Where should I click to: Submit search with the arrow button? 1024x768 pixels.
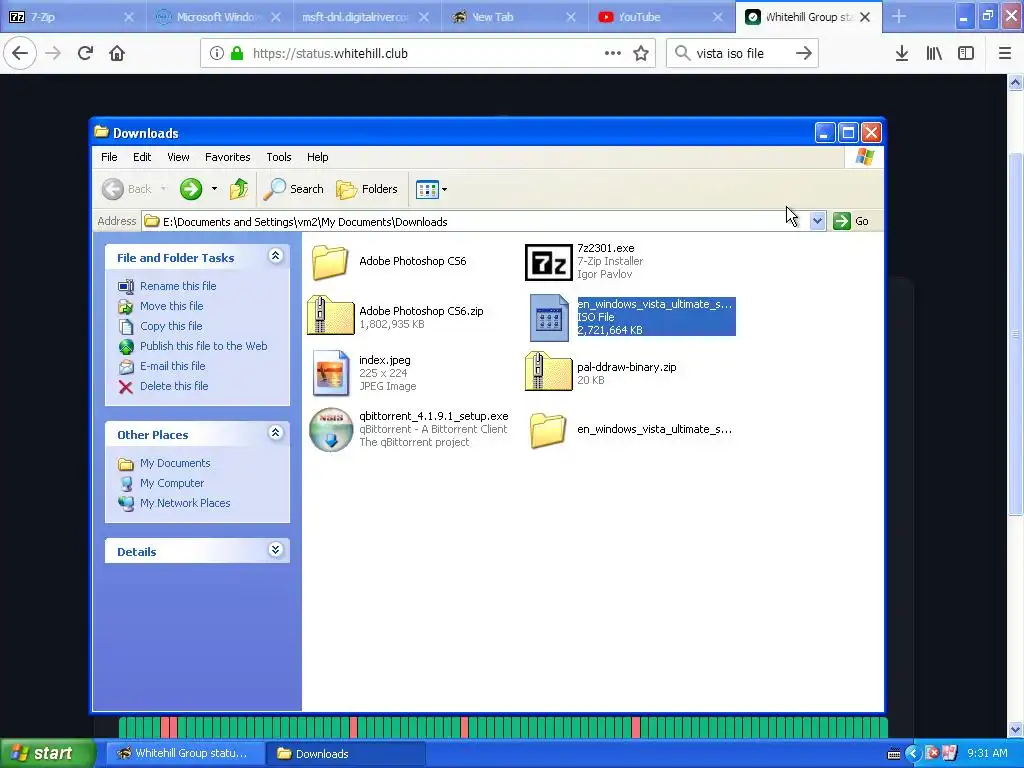804,54
